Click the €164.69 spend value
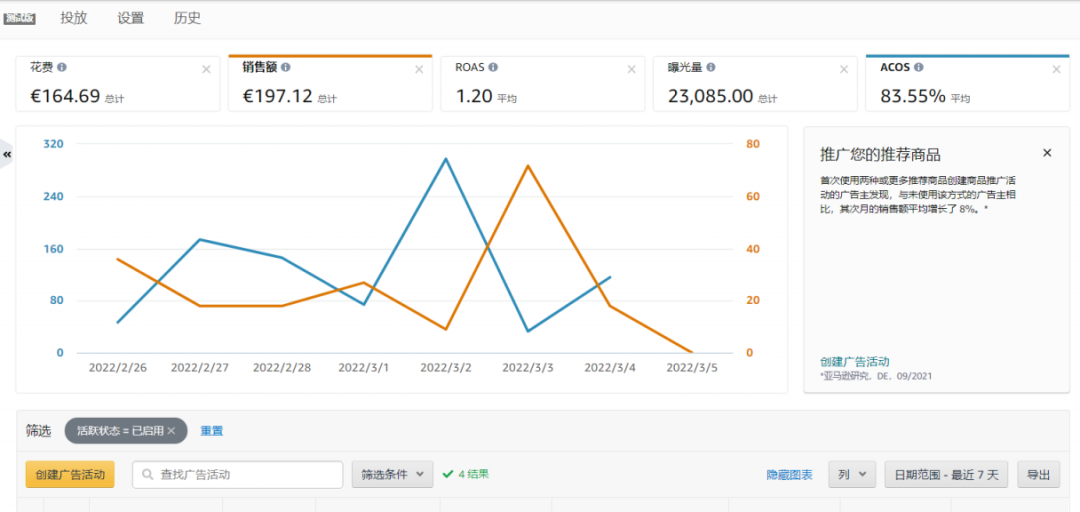Viewport: 1080px width, 512px height. coord(65,96)
